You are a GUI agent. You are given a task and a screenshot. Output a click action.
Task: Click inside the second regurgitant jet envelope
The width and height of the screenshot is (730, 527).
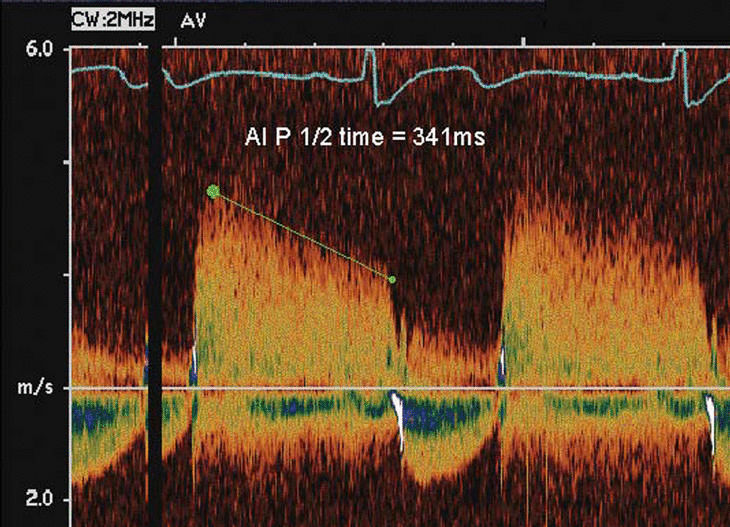pos(600,300)
